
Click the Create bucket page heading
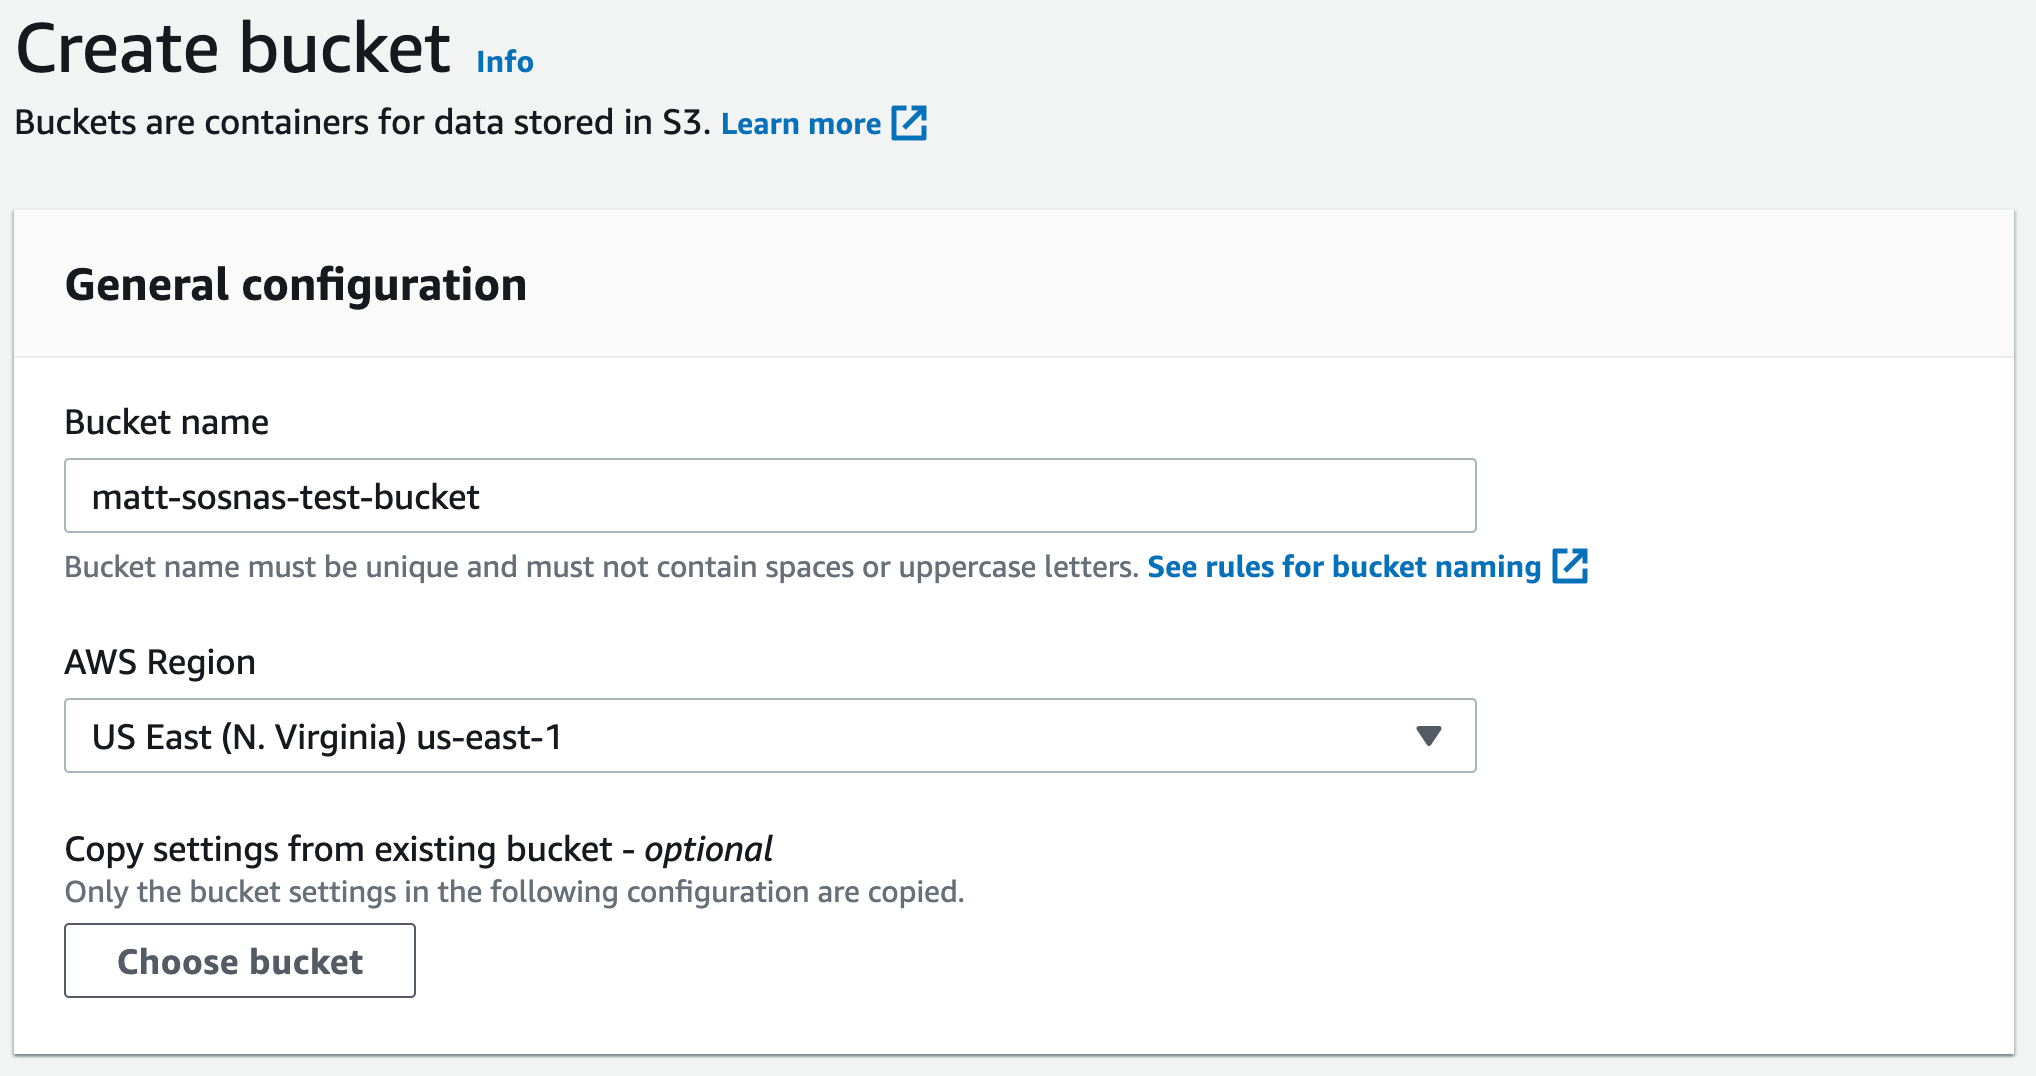[233, 49]
